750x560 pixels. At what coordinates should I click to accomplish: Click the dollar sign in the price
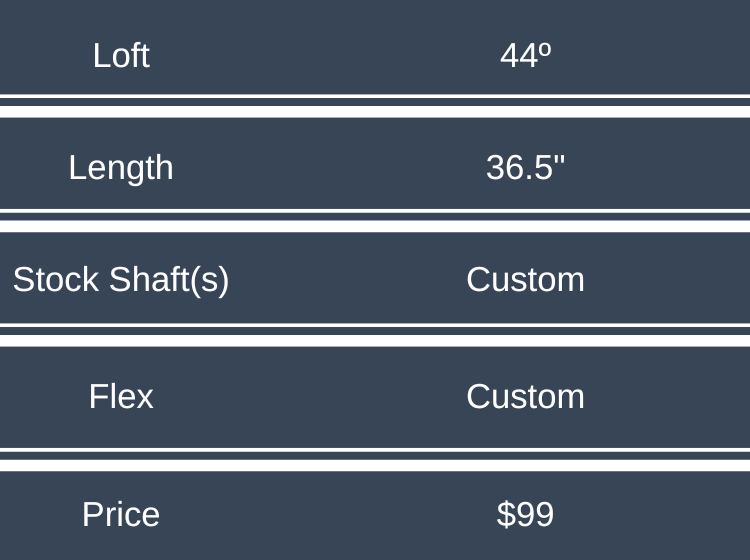505,514
